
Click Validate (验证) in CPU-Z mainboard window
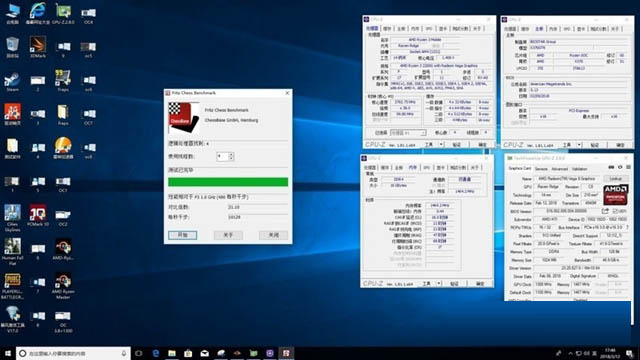click(x=594, y=145)
